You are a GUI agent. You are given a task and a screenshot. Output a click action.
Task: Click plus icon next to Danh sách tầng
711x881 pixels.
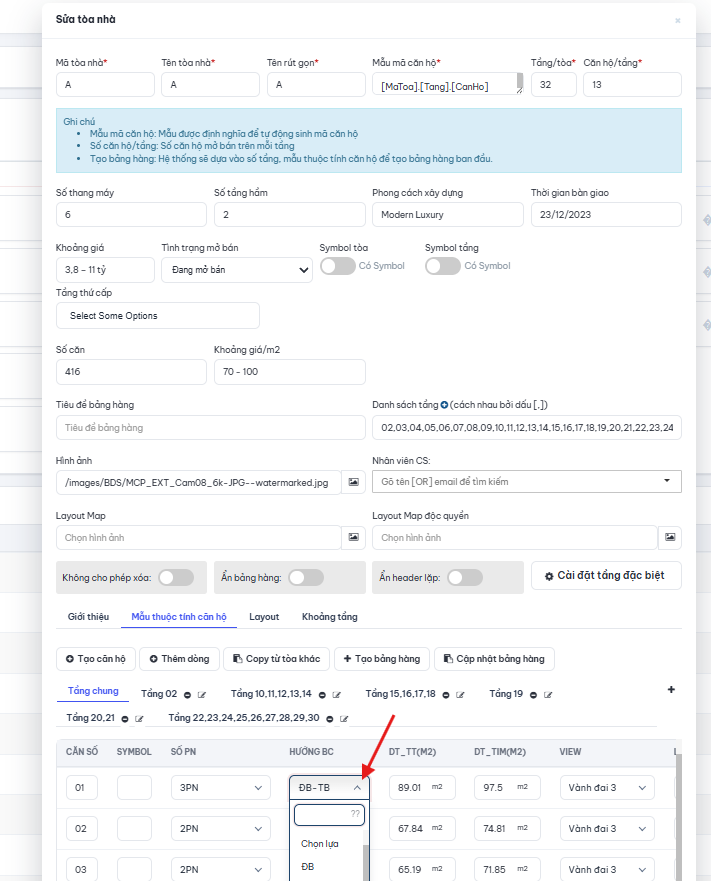click(x=444, y=405)
